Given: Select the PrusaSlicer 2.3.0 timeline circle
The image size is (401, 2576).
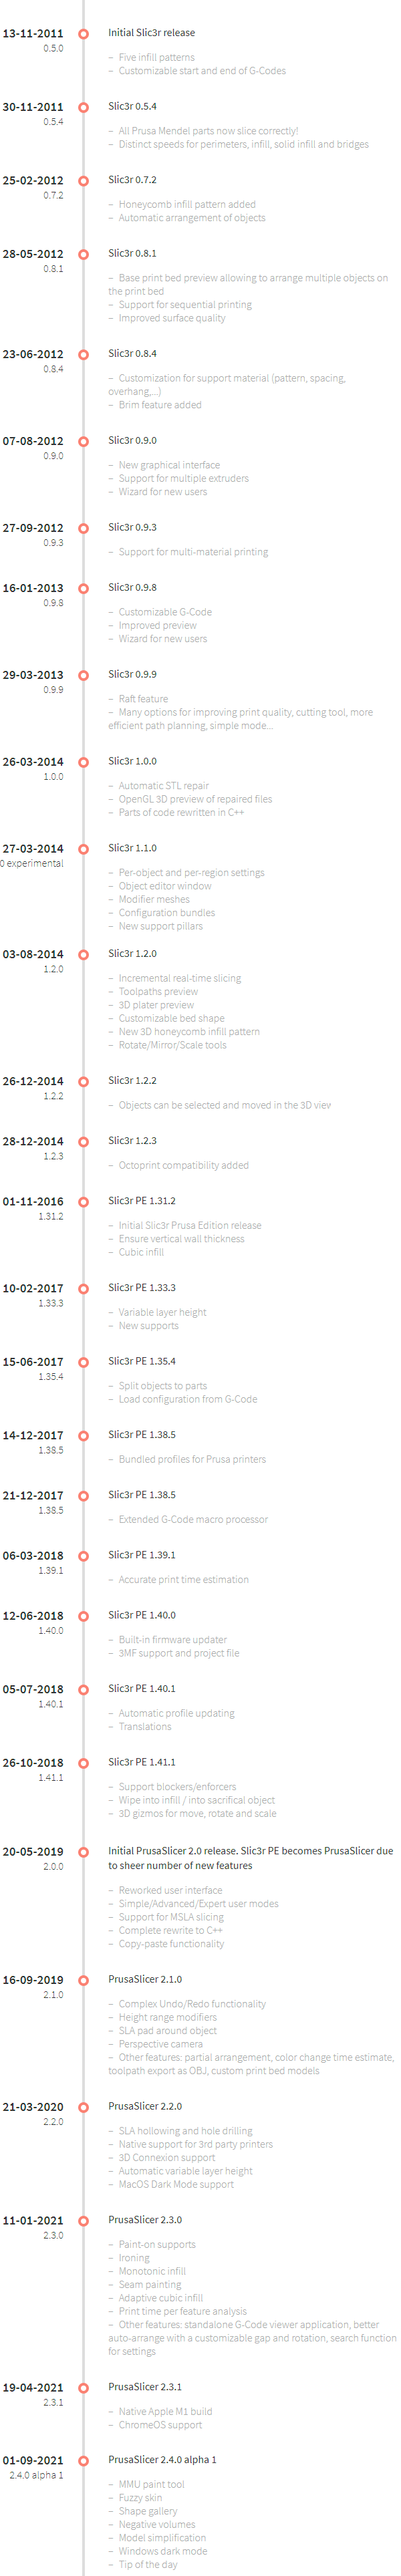Looking at the screenshot, I should point(83,2221).
